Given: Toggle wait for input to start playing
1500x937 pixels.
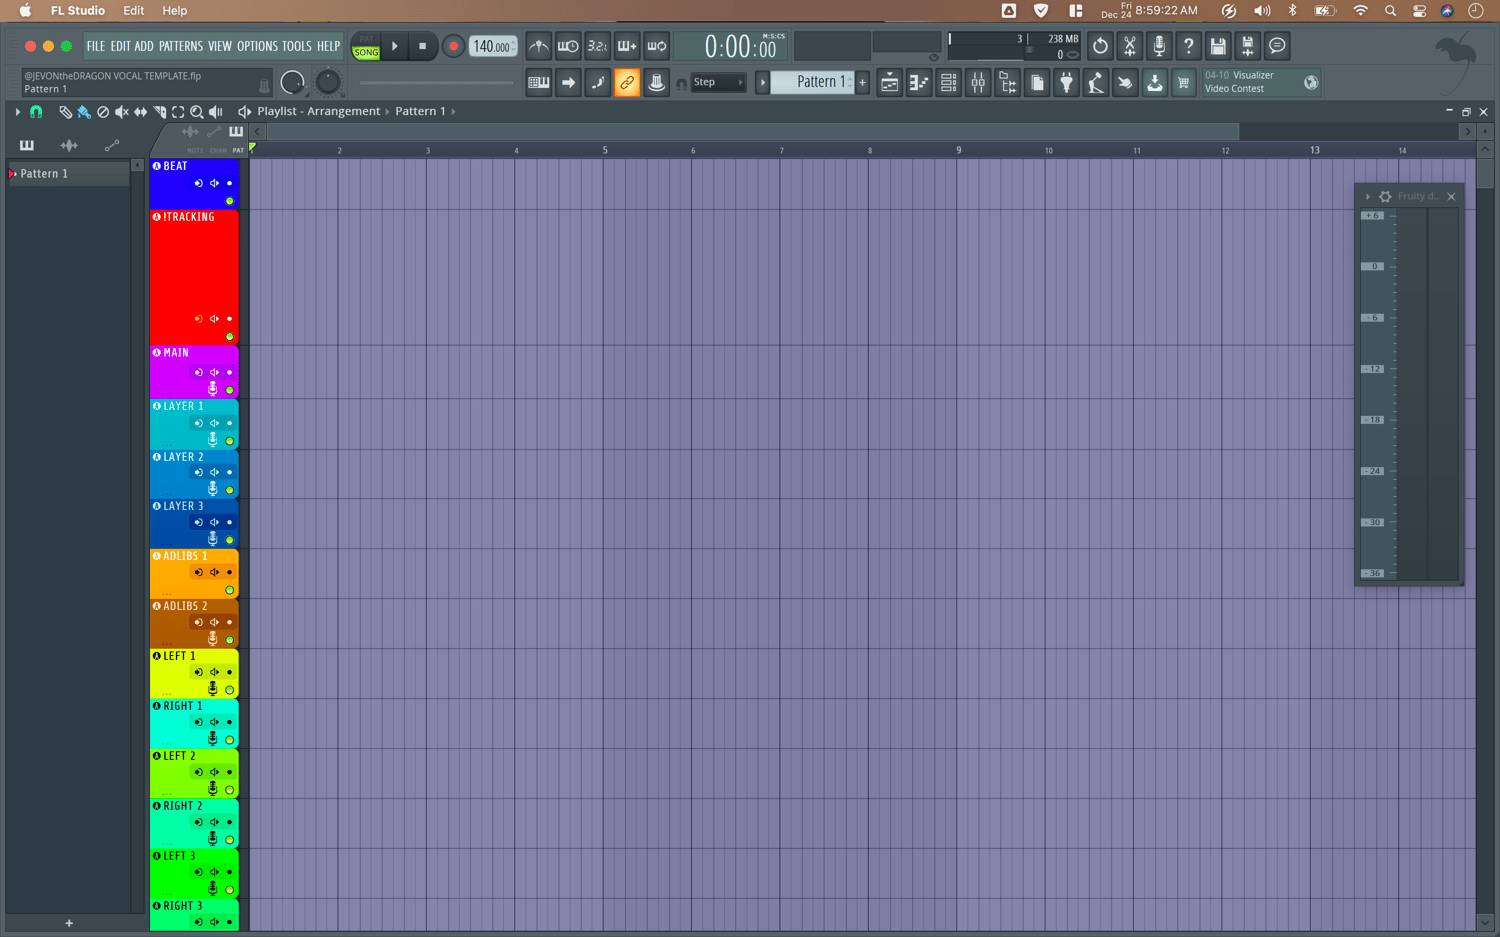Looking at the screenshot, I should tap(568, 46).
